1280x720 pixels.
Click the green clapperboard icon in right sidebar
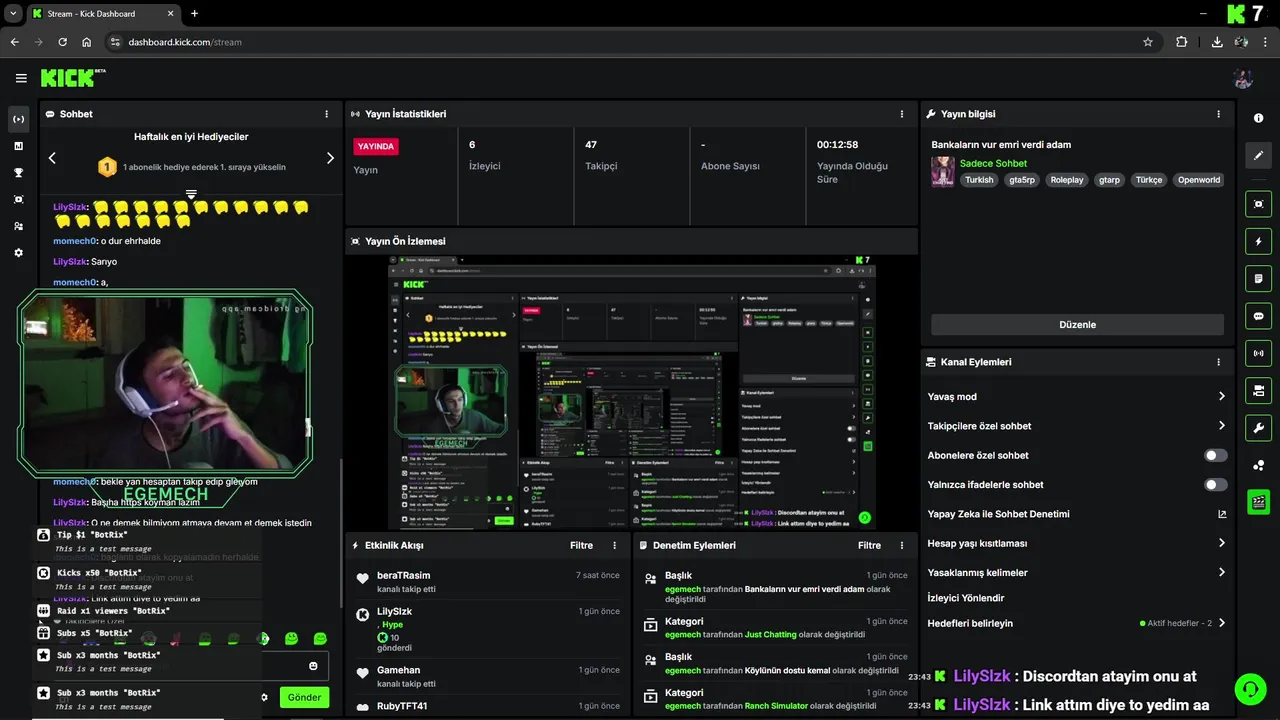(x=1258, y=502)
